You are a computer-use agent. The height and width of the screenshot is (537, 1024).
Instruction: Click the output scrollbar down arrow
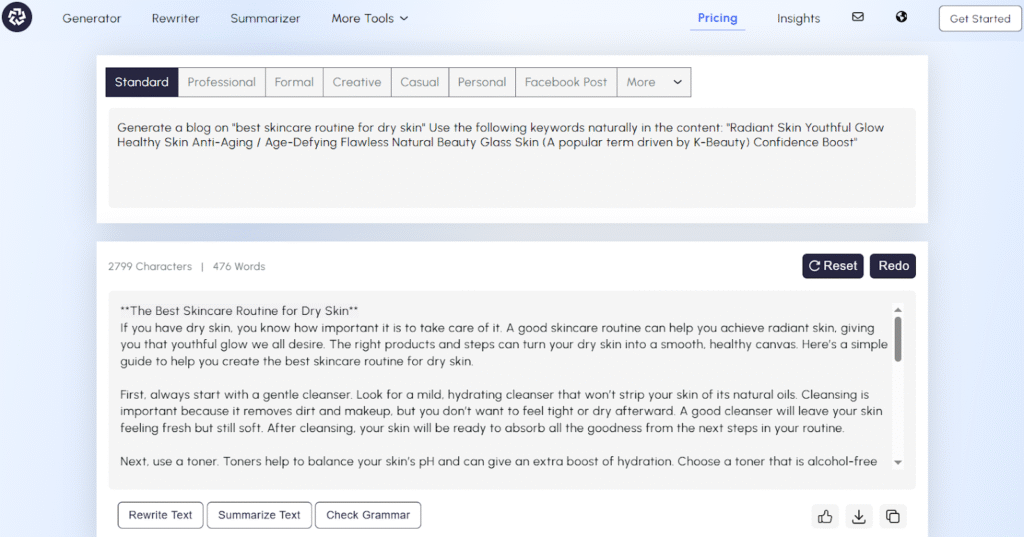(898, 463)
